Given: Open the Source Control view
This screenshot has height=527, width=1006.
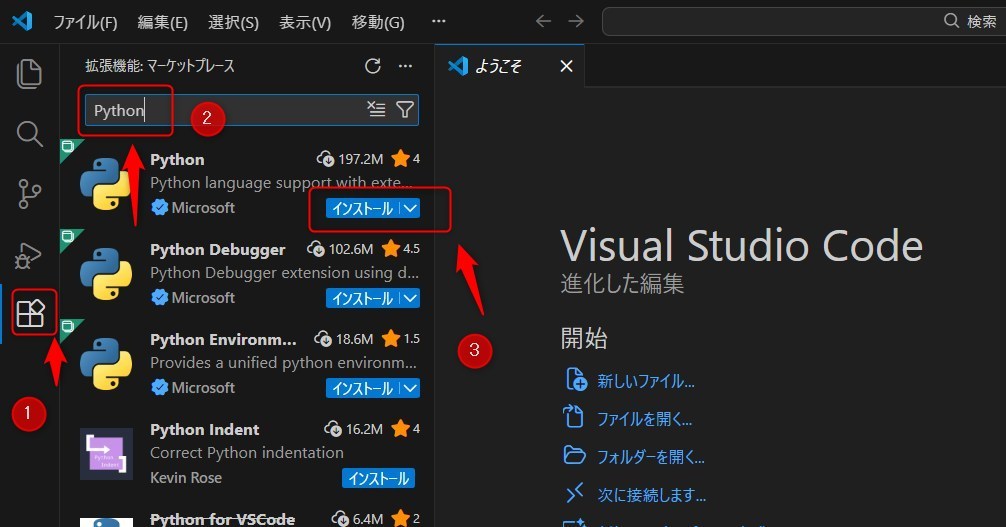Looking at the screenshot, I should tap(29, 193).
